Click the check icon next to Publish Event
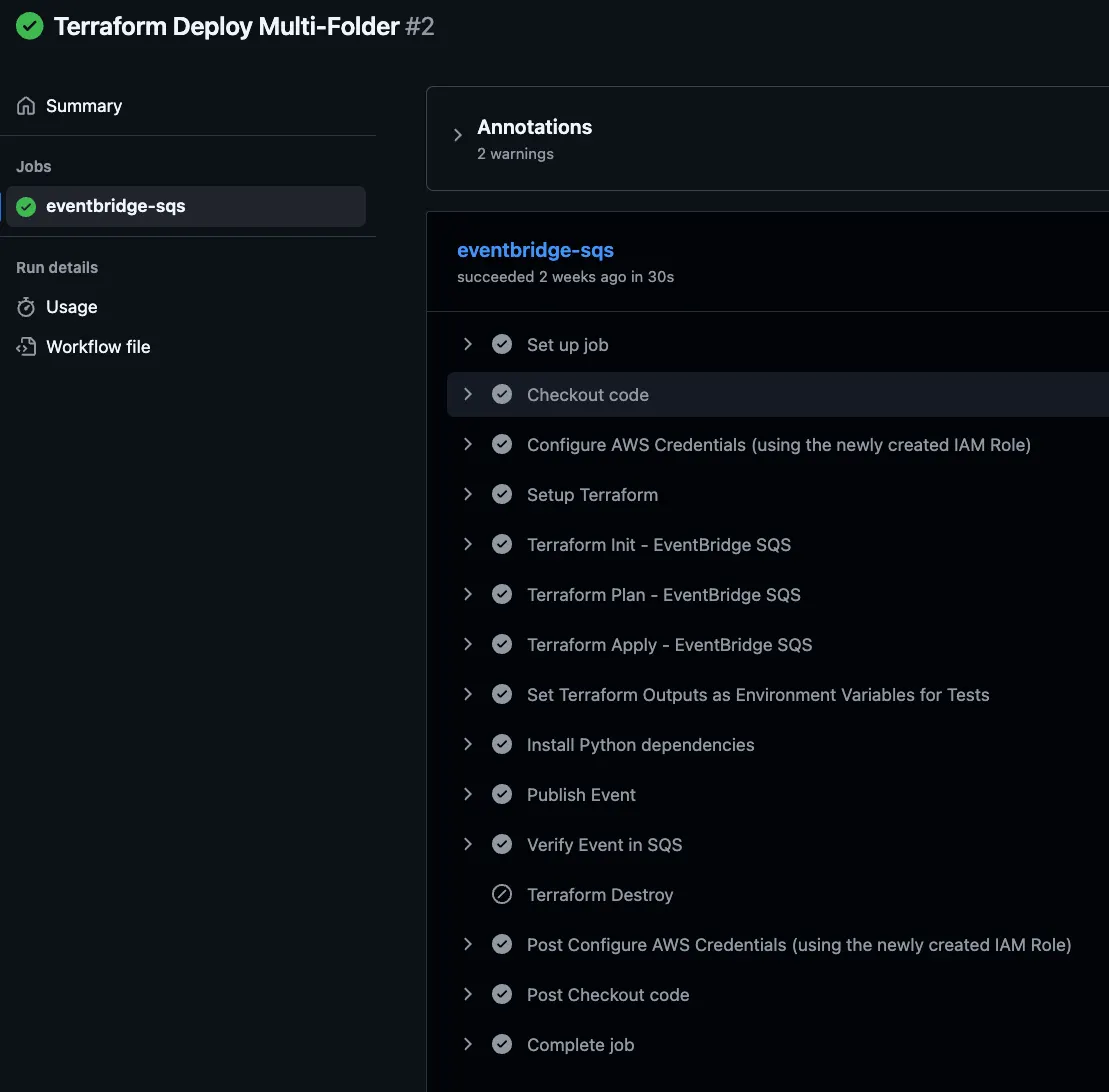The image size is (1109, 1092). 502,795
